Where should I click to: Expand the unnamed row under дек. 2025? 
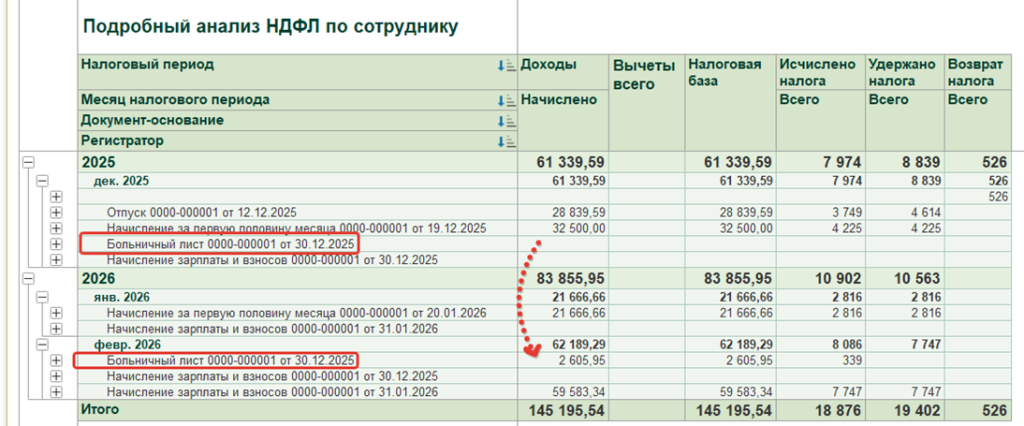click(56, 197)
